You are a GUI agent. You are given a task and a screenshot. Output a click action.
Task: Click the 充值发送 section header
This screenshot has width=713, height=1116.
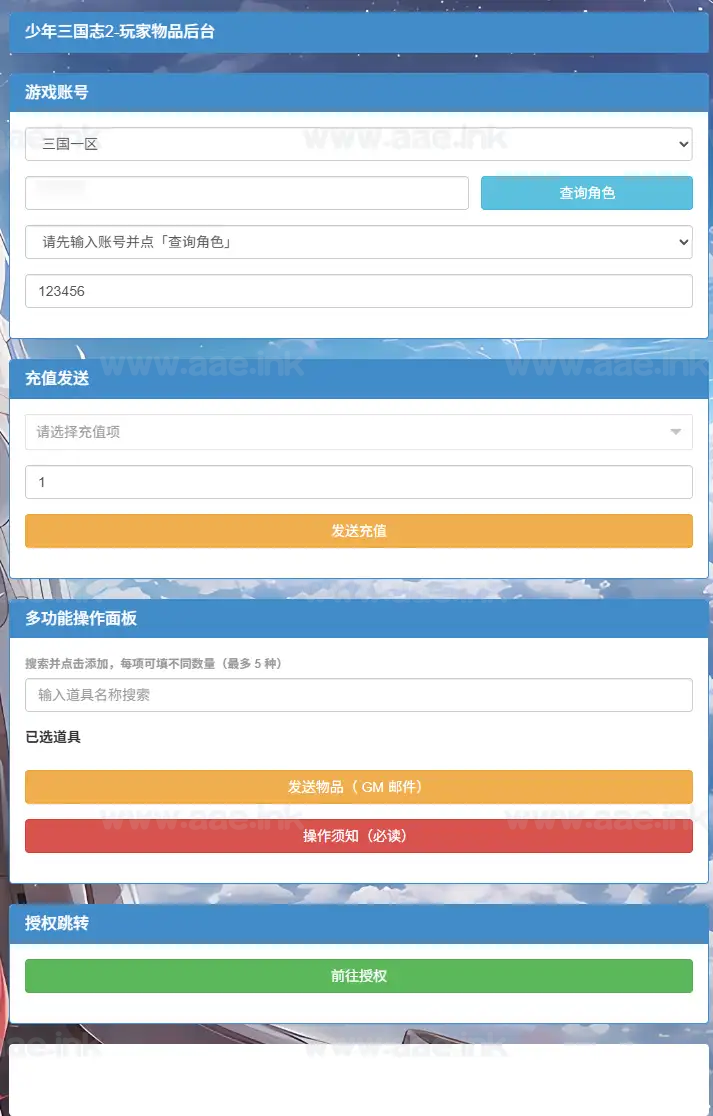359,379
